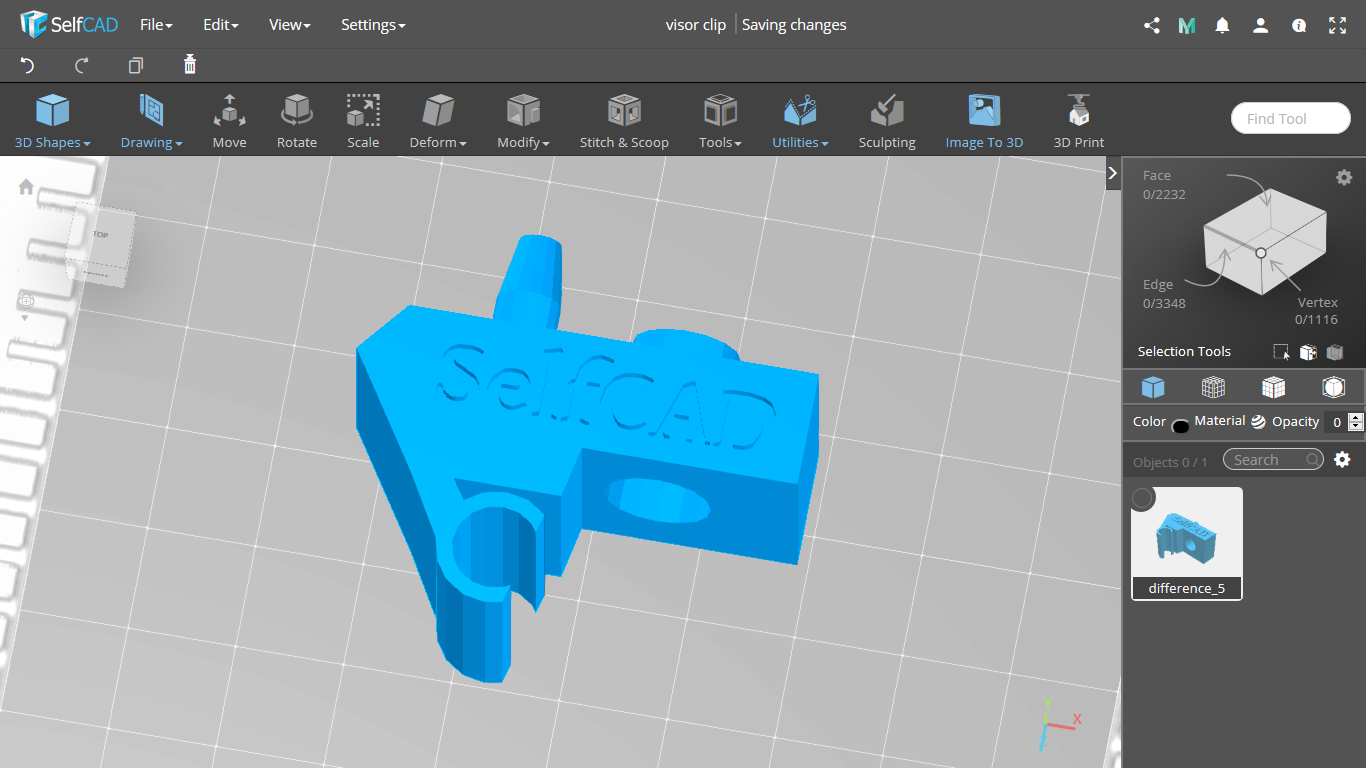1366x768 pixels.
Task: Select the Rotate tool
Action: pos(297,121)
